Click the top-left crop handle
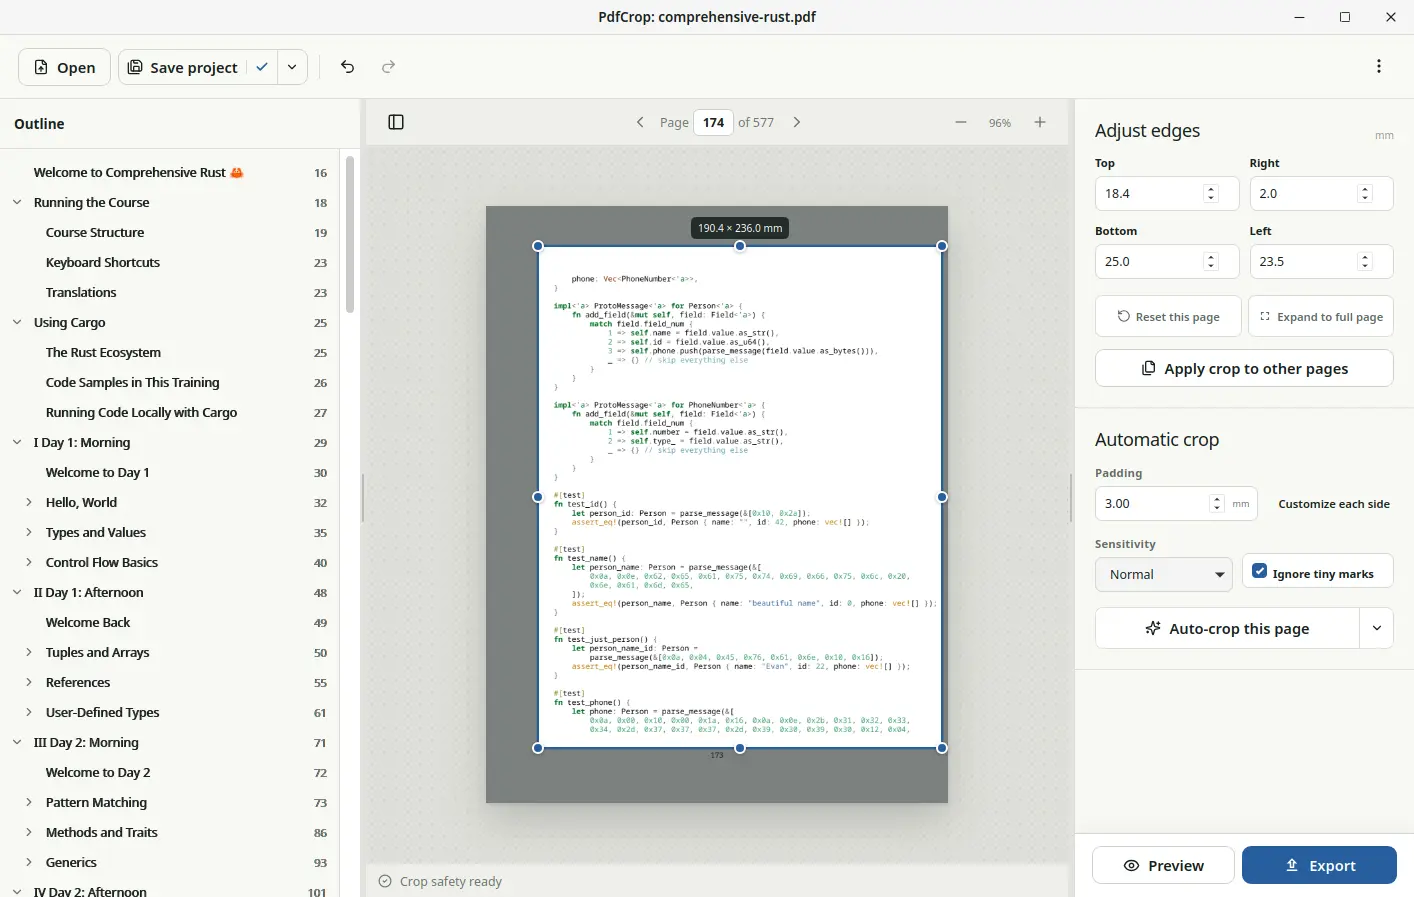1414x897 pixels. (538, 246)
